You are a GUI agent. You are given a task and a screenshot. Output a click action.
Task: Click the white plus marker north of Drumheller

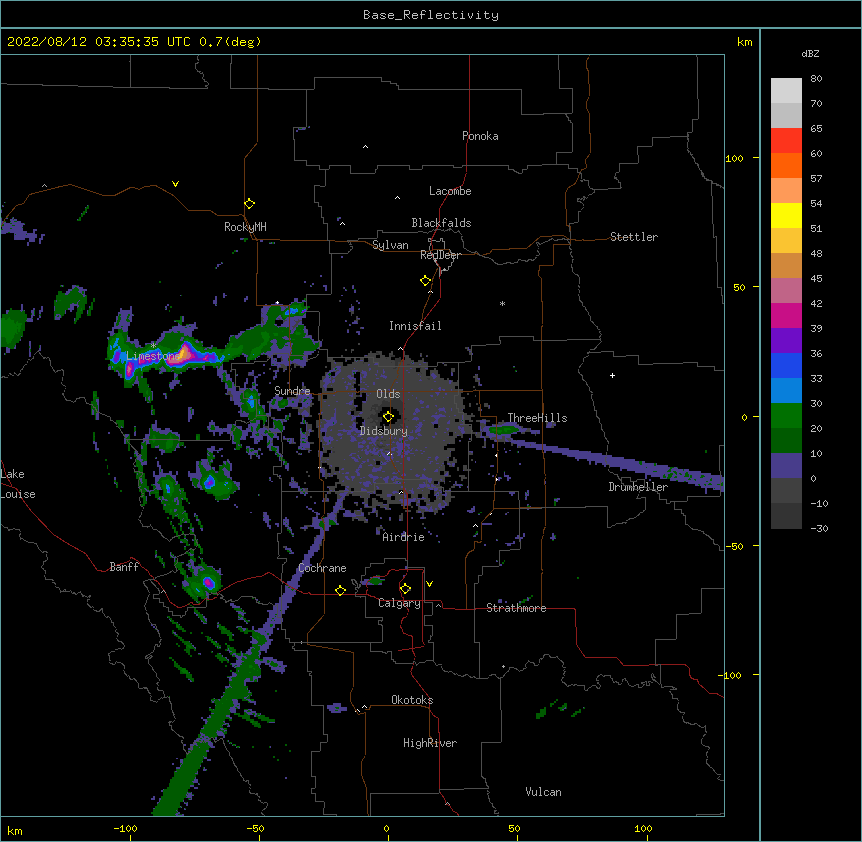click(x=612, y=375)
